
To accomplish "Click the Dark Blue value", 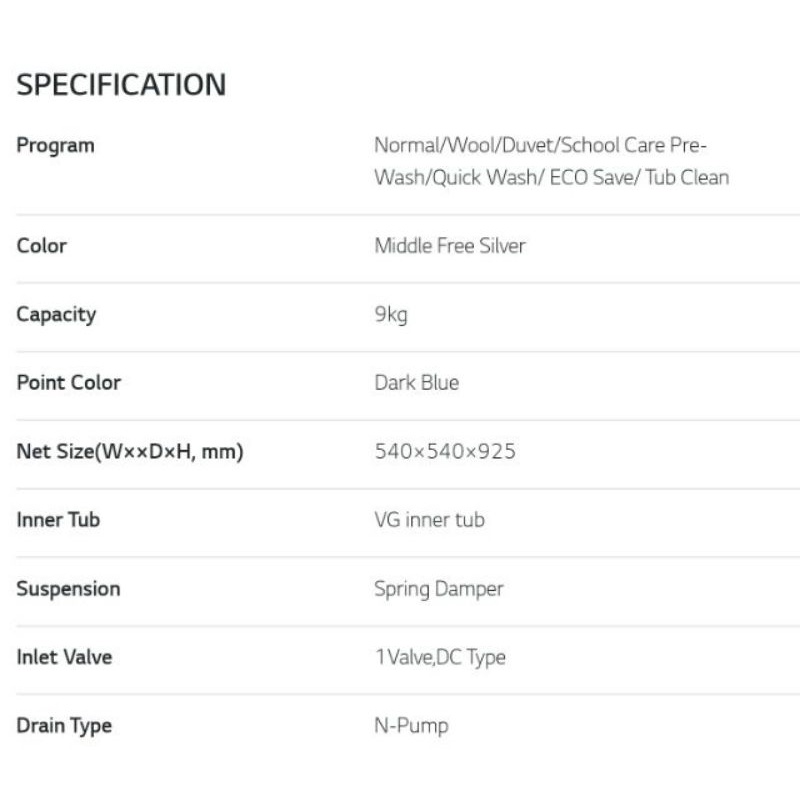I will (416, 382).
